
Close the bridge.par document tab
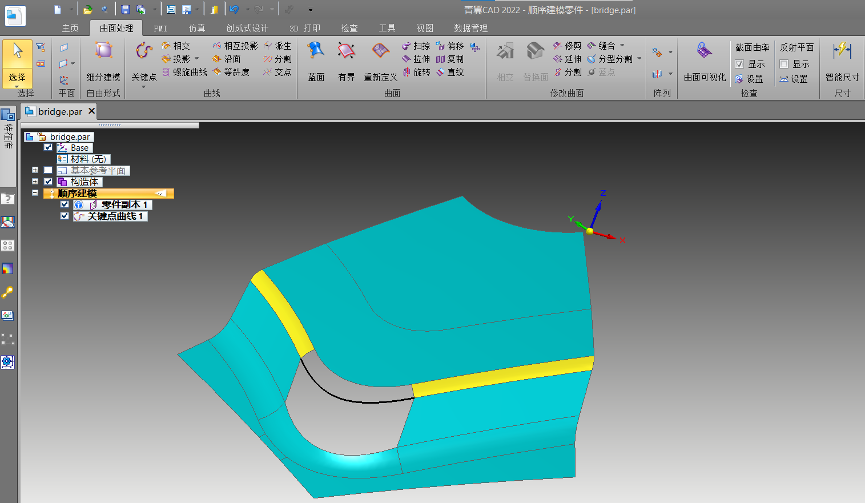[90, 112]
